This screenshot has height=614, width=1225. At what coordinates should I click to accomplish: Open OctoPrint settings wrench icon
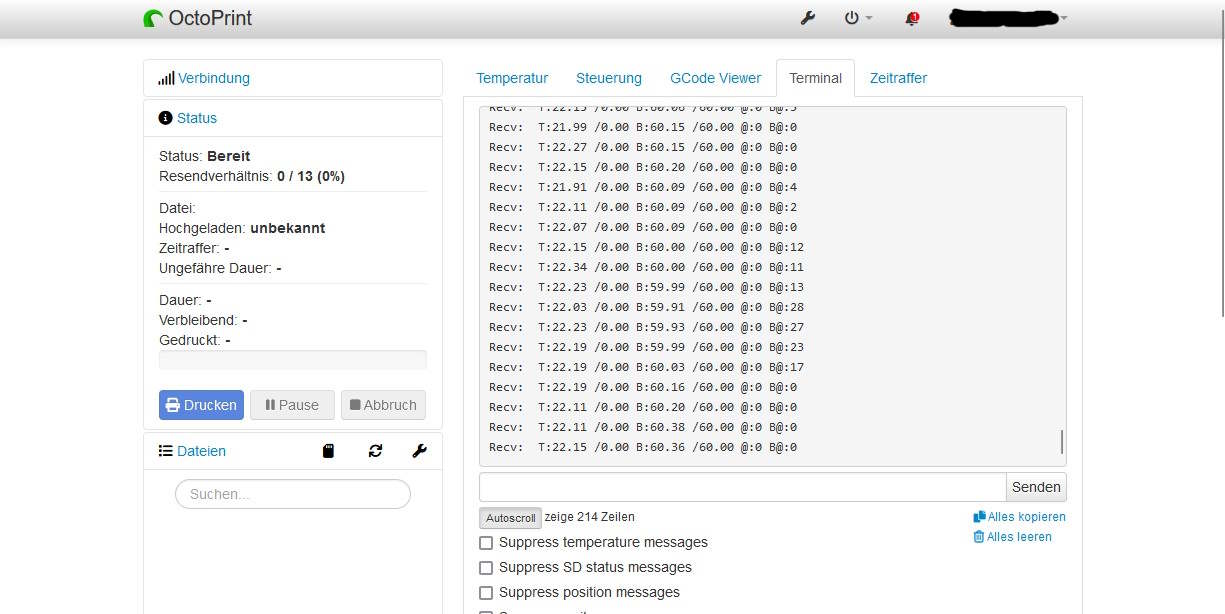click(809, 18)
